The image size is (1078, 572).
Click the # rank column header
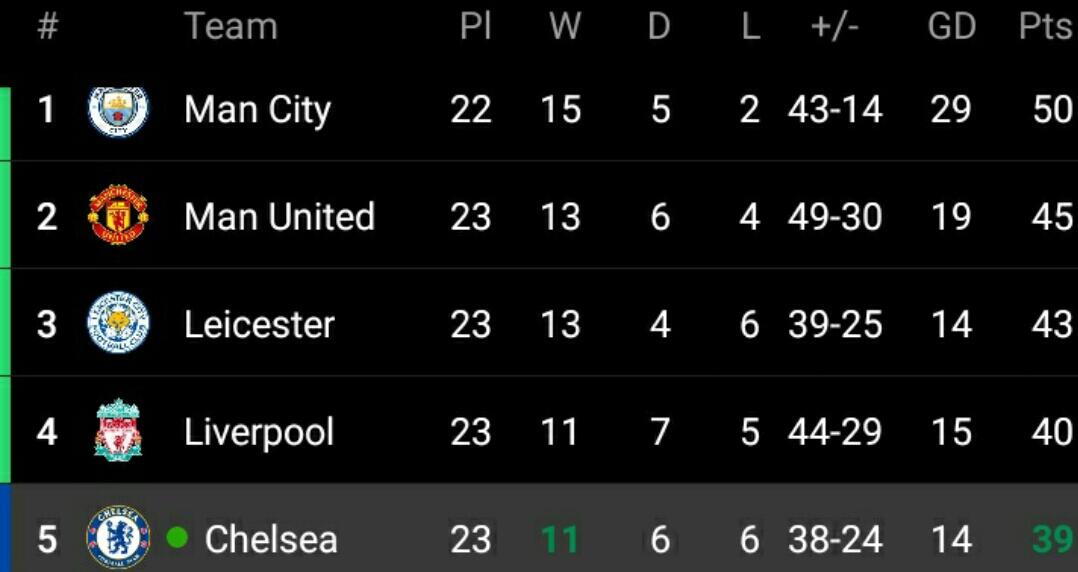point(47,27)
